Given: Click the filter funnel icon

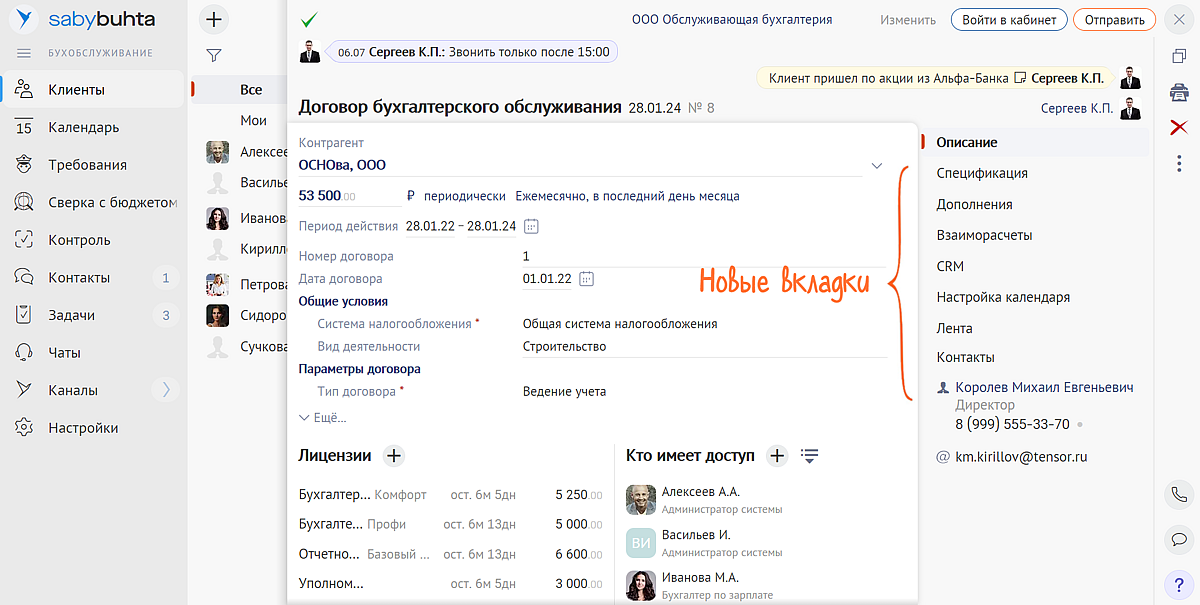Looking at the screenshot, I should [x=214, y=55].
